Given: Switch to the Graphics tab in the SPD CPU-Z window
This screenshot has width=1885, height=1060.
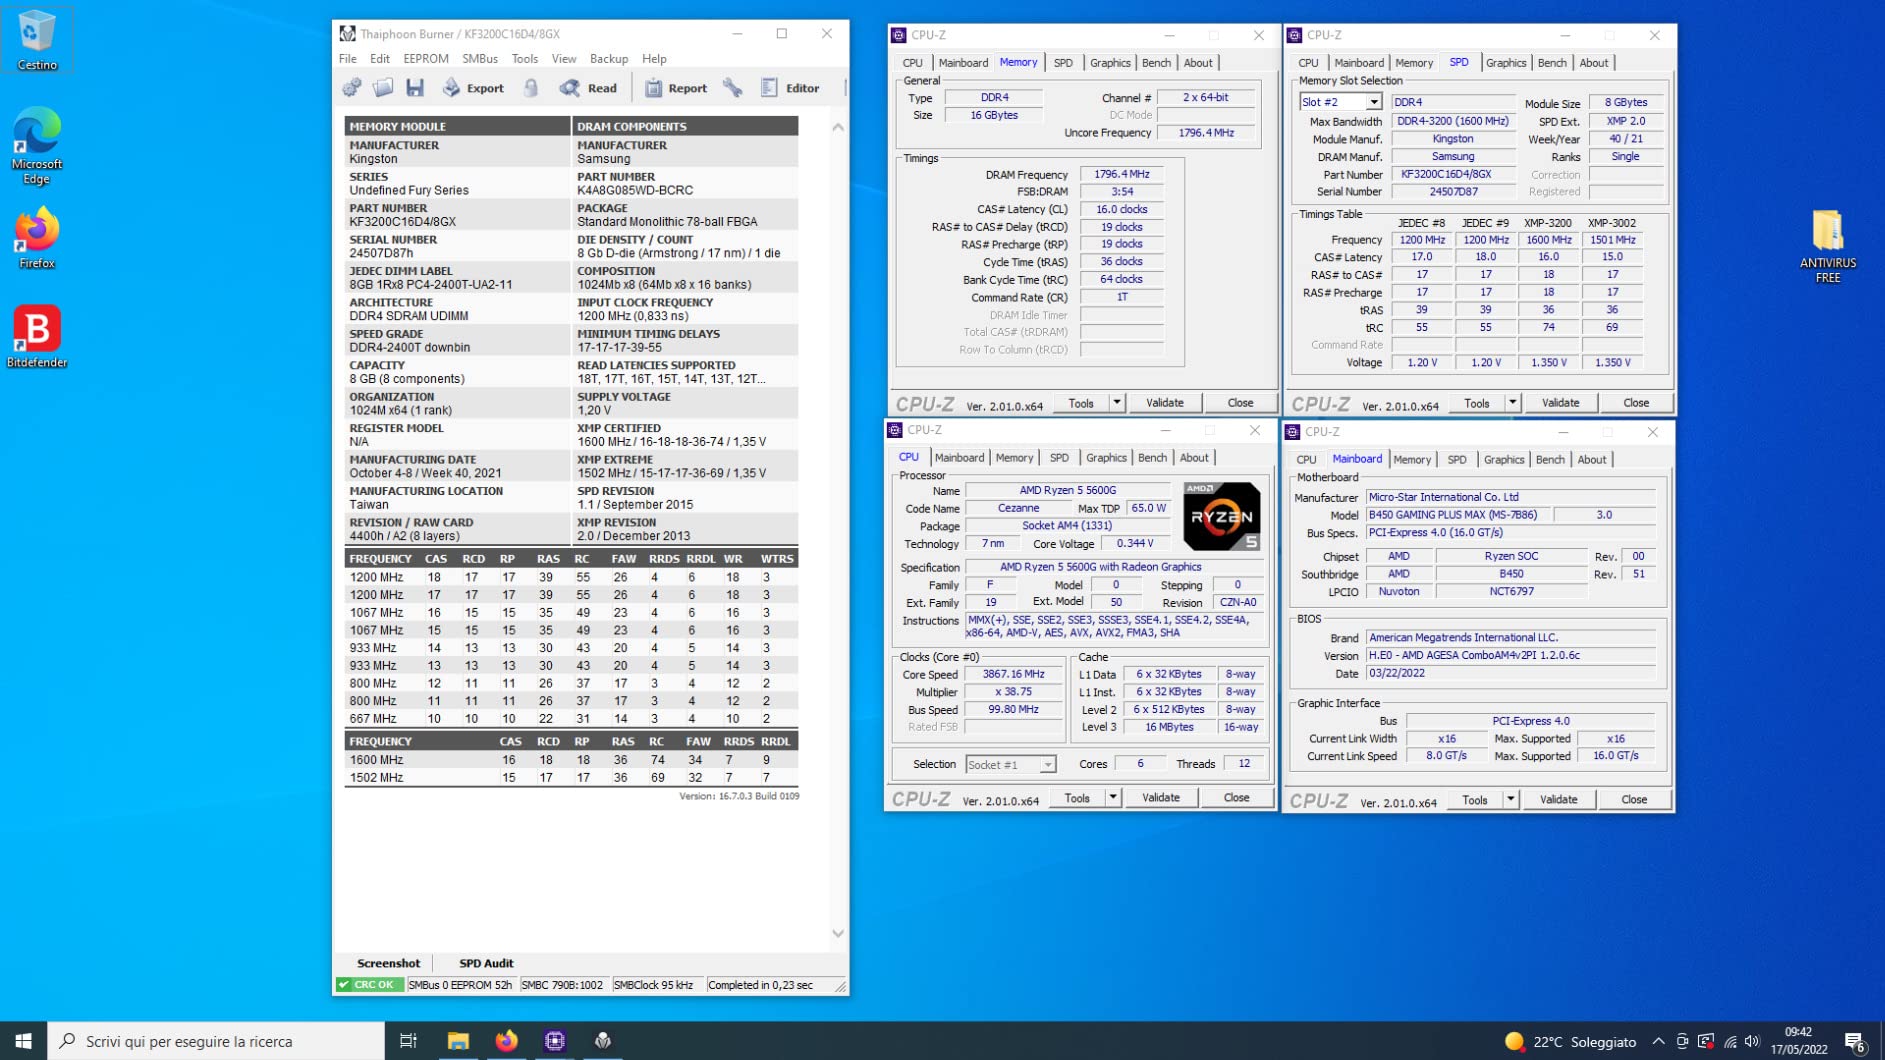Looking at the screenshot, I should point(1505,63).
